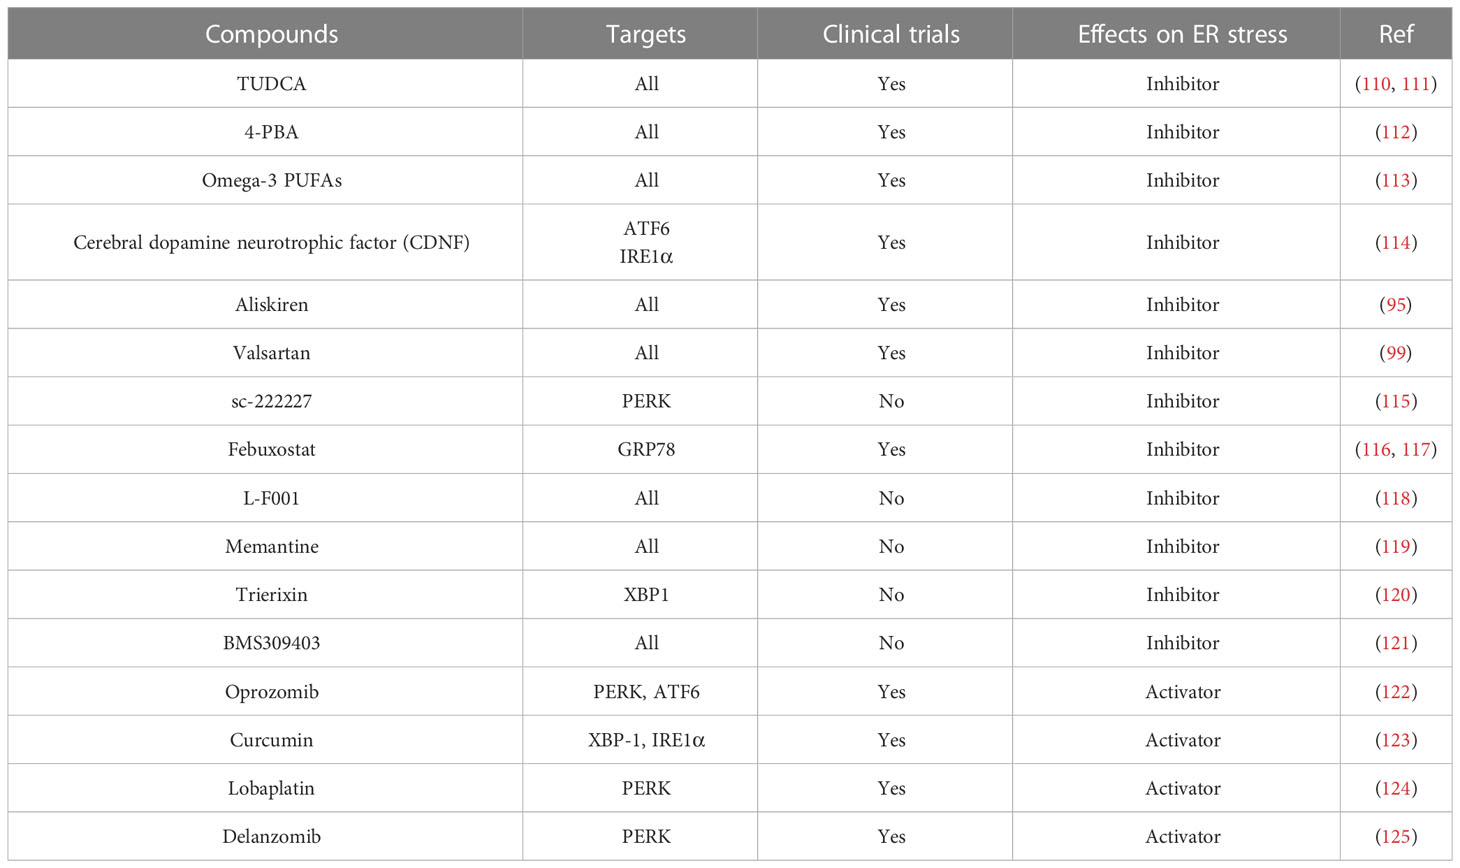
Task: Click reference 112 for 4-PBA
Action: (1396, 132)
